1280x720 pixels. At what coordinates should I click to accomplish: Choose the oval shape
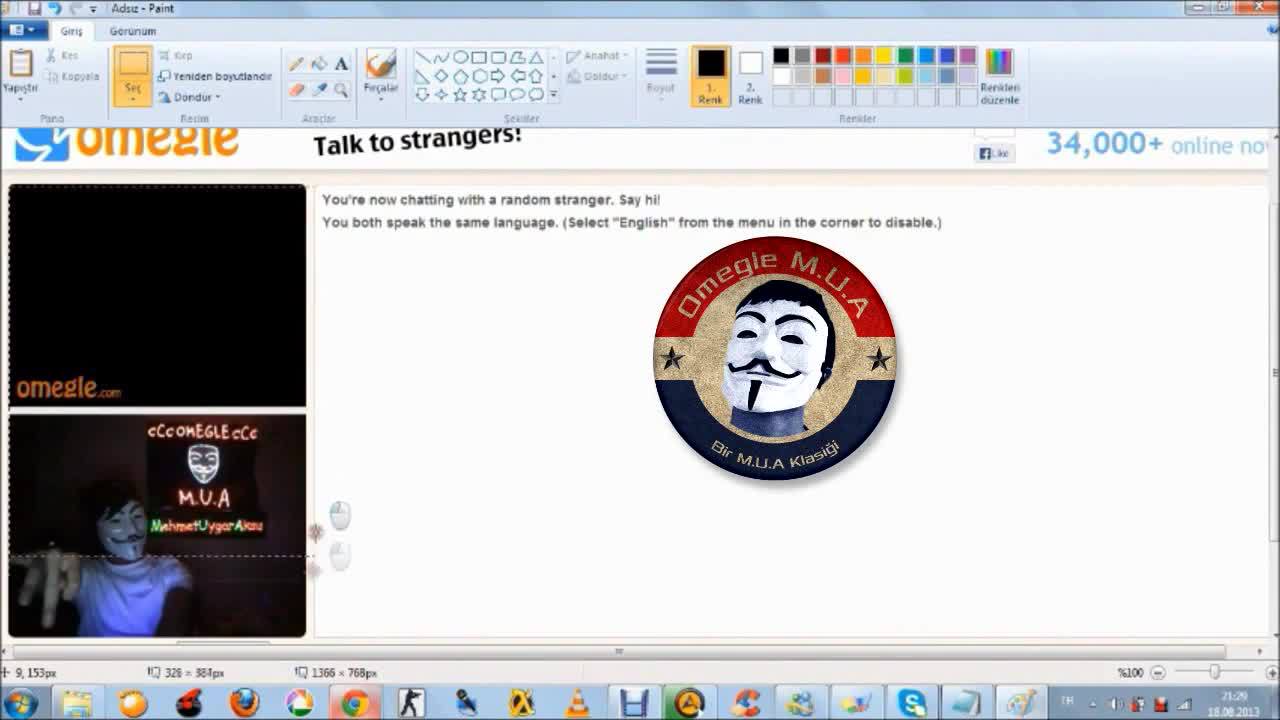pyautogui.click(x=460, y=58)
